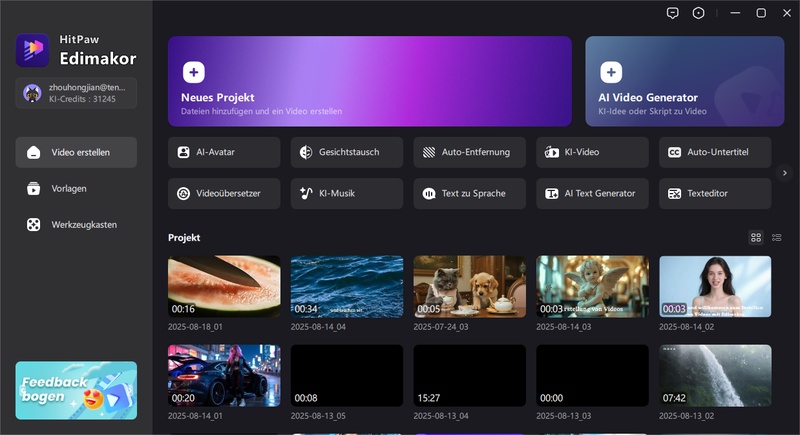
Task: Open the user account avatar
Action: [32, 93]
